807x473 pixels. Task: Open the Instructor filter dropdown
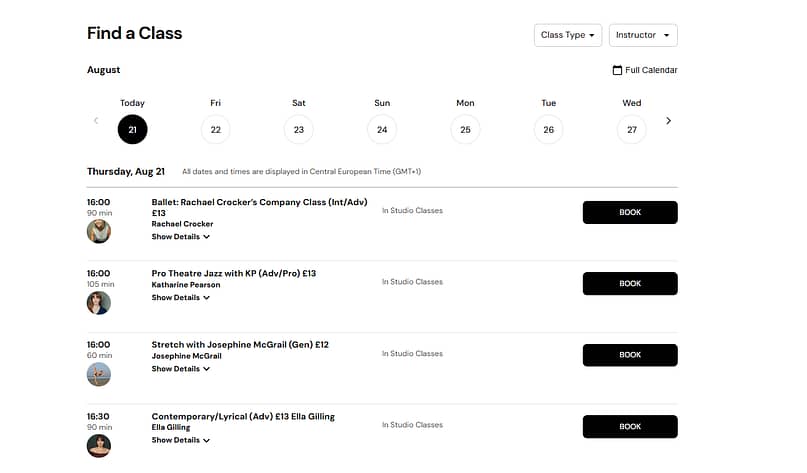(x=643, y=35)
